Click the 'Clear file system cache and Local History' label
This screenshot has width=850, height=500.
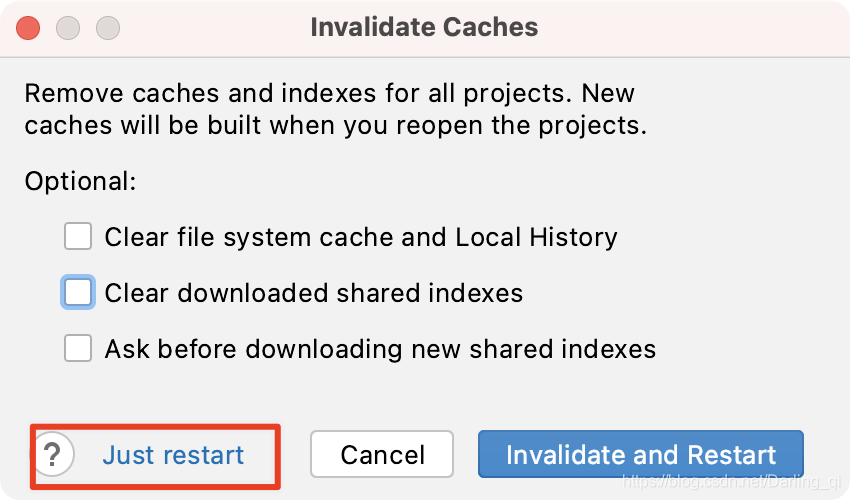pyautogui.click(x=361, y=237)
